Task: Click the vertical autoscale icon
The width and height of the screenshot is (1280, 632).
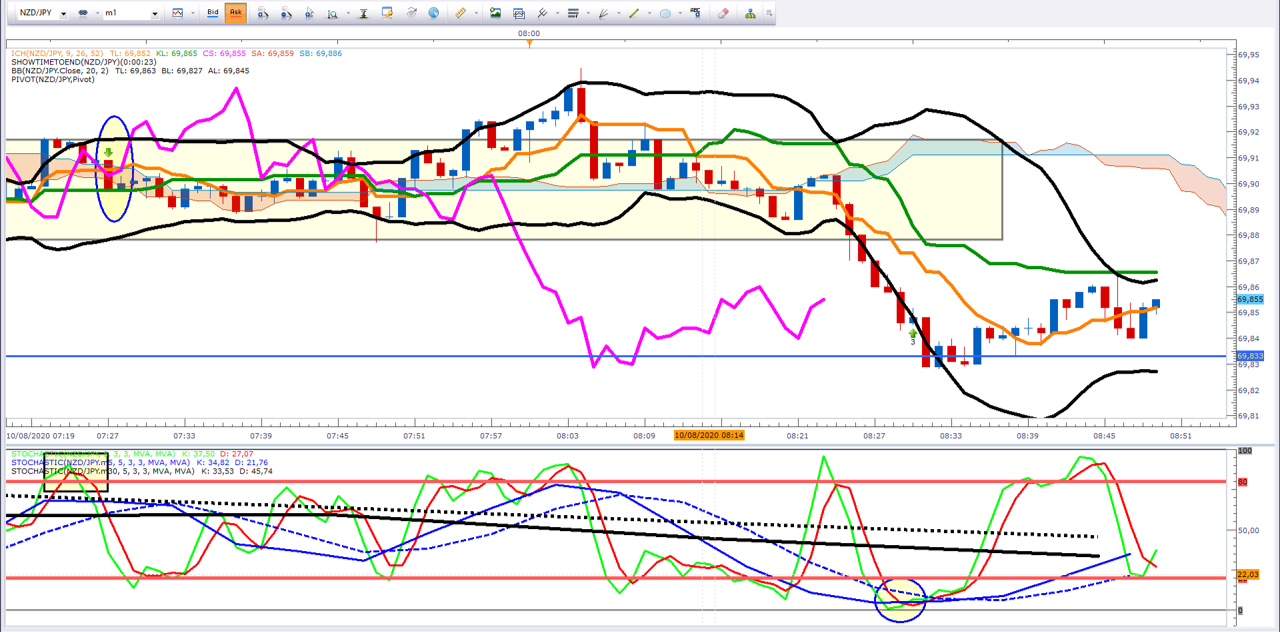Action: click(363, 13)
